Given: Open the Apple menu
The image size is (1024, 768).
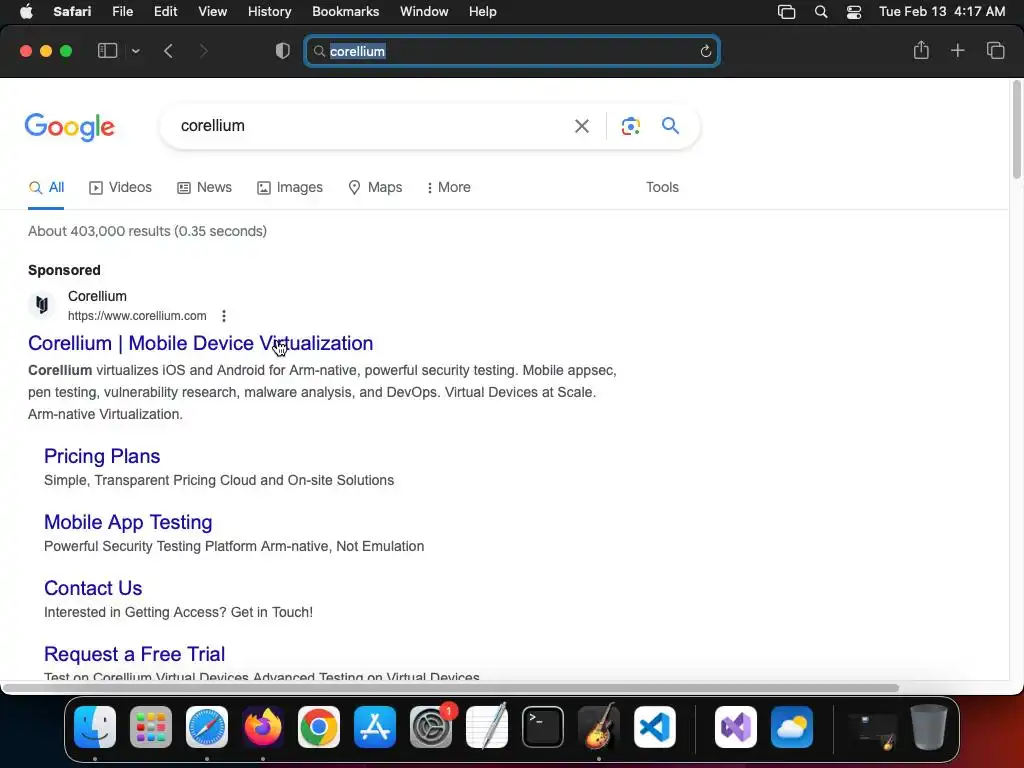Looking at the screenshot, I should click(x=26, y=12).
